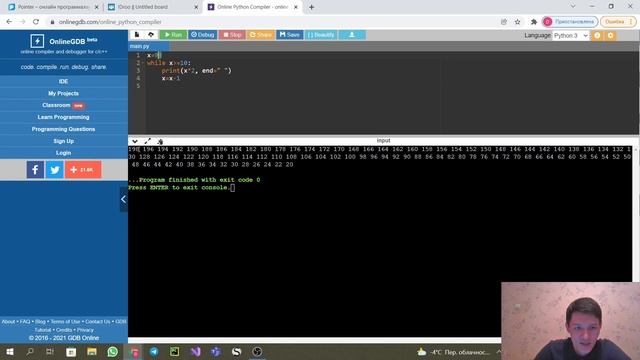The image size is (640, 360).
Task: Switch to the Pointer browser tab
Action: coord(53,7)
